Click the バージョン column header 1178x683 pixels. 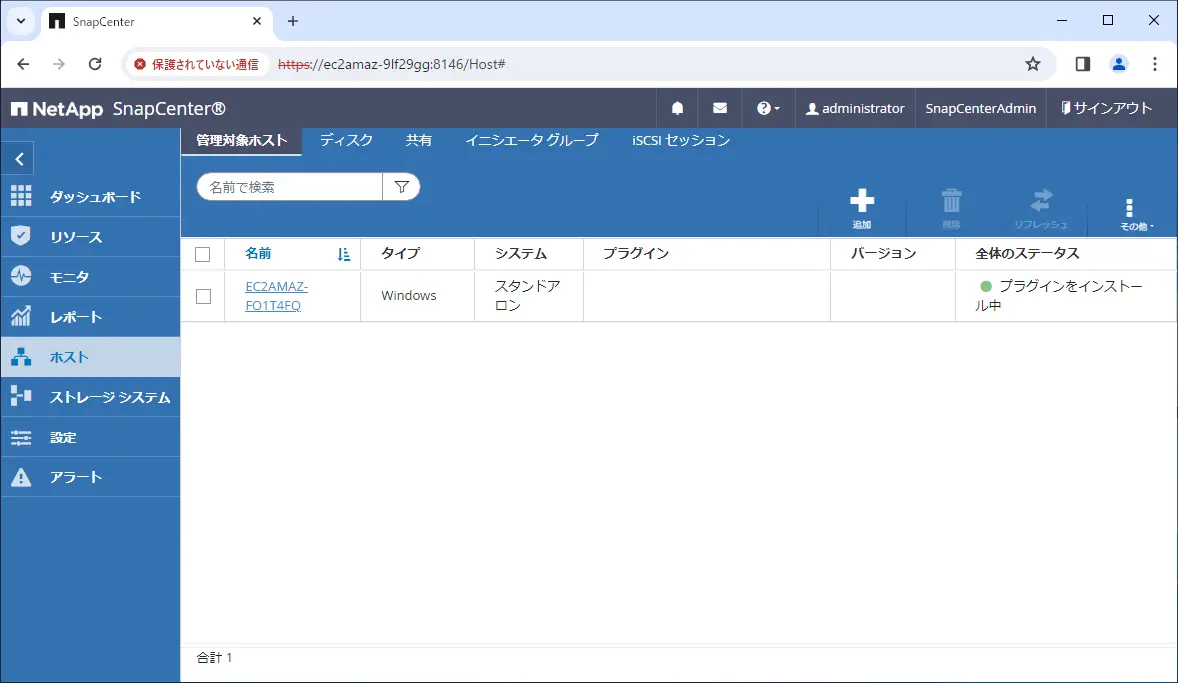[x=884, y=254]
